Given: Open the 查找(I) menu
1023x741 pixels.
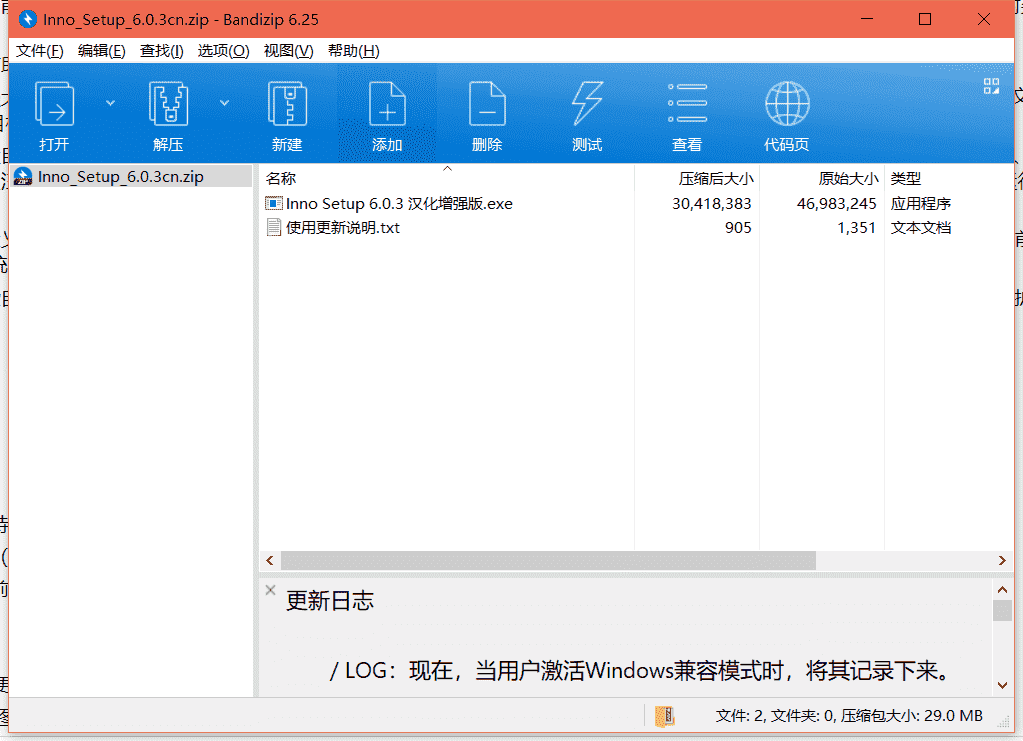Looking at the screenshot, I should coord(162,51).
